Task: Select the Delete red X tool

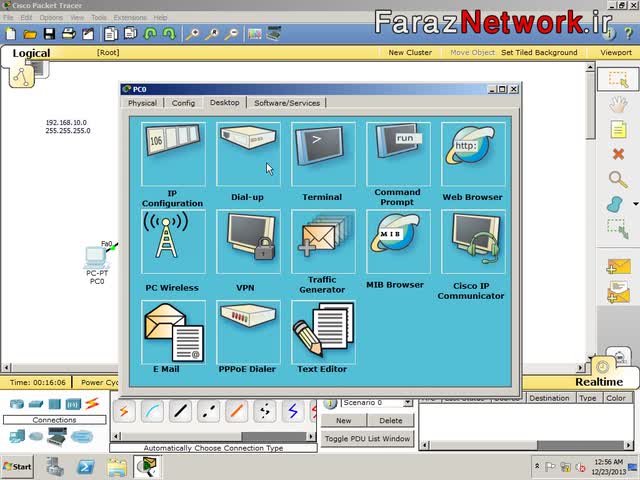Action: (618, 154)
